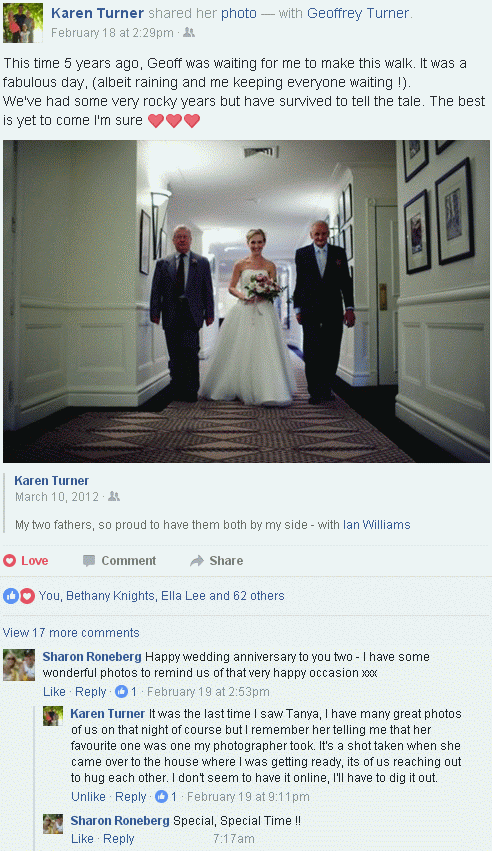Unlike Karen Turner's reply about Tanya
This screenshot has height=851, width=492.
tap(88, 797)
